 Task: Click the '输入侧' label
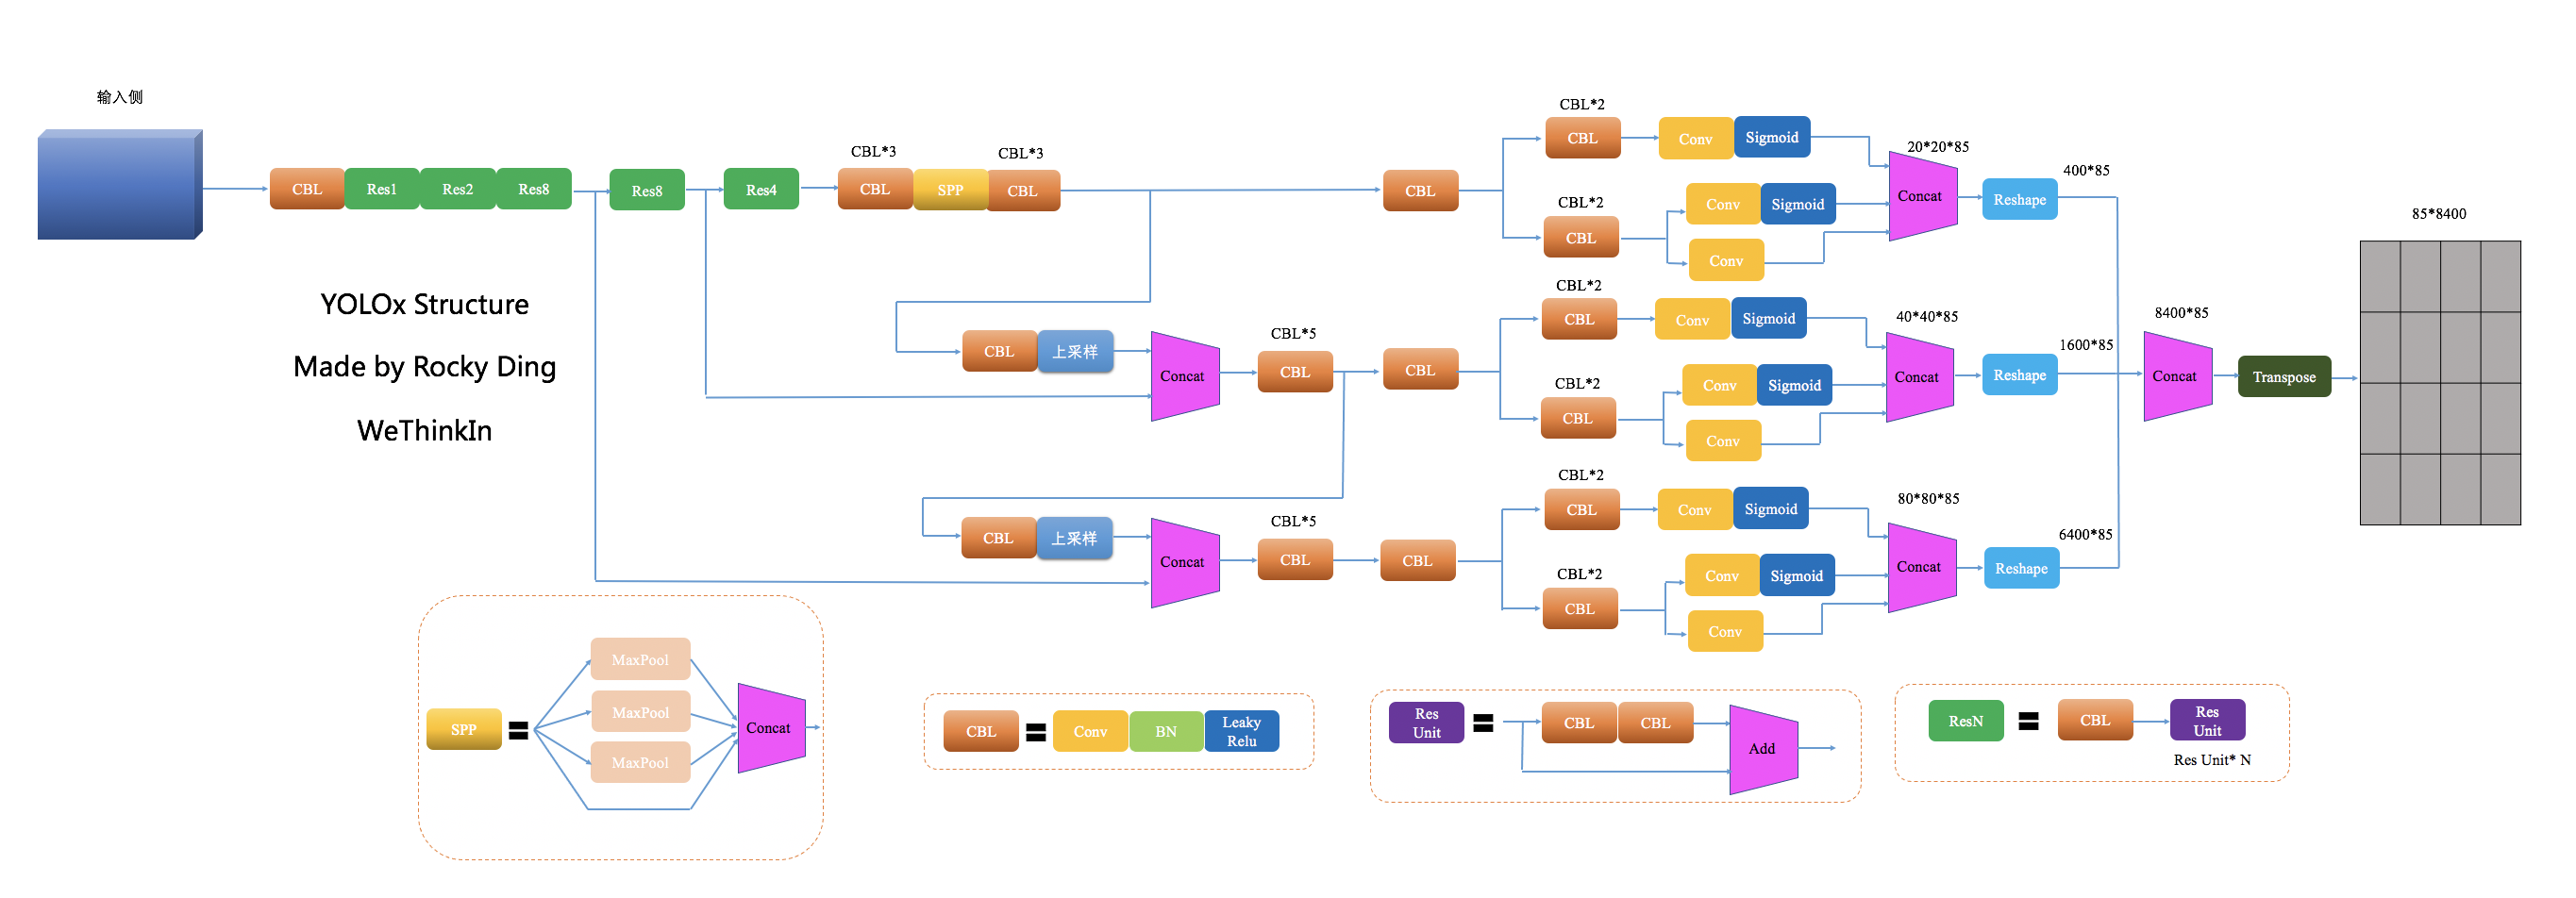[x=120, y=97]
